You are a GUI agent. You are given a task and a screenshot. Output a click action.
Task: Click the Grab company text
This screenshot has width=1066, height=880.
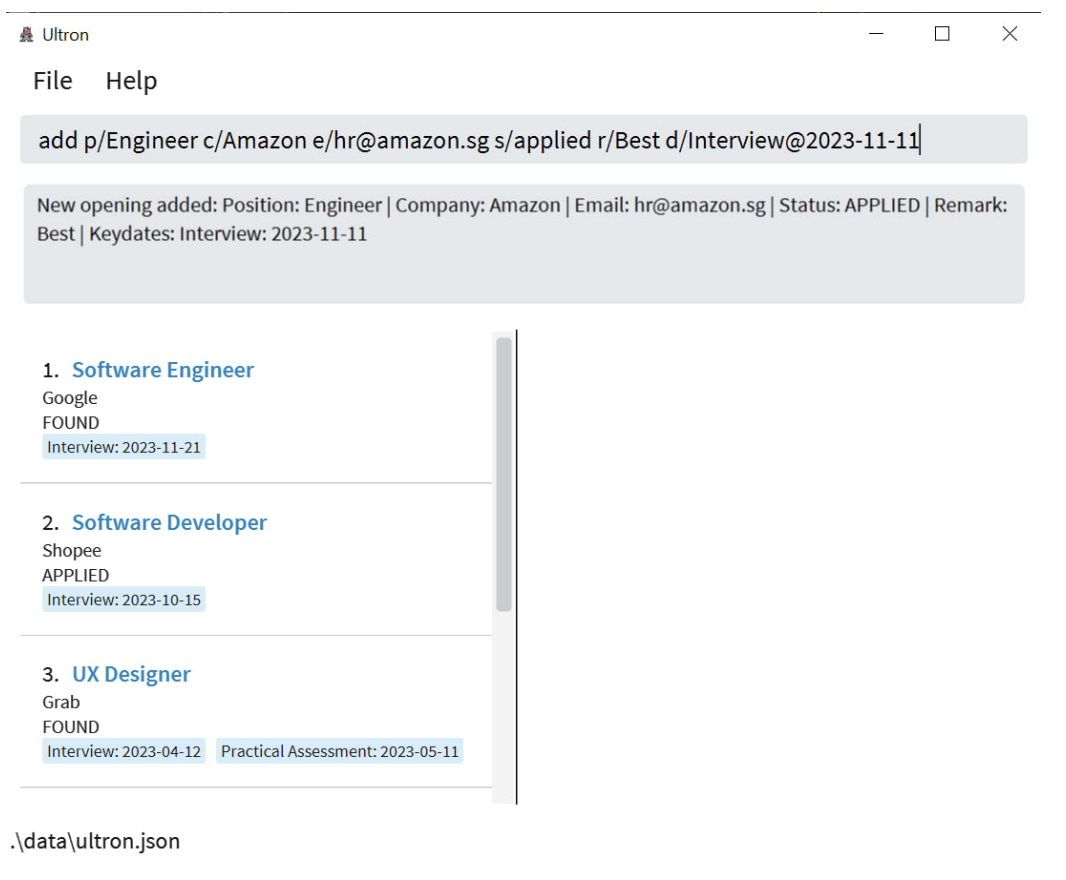pos(61,702)
